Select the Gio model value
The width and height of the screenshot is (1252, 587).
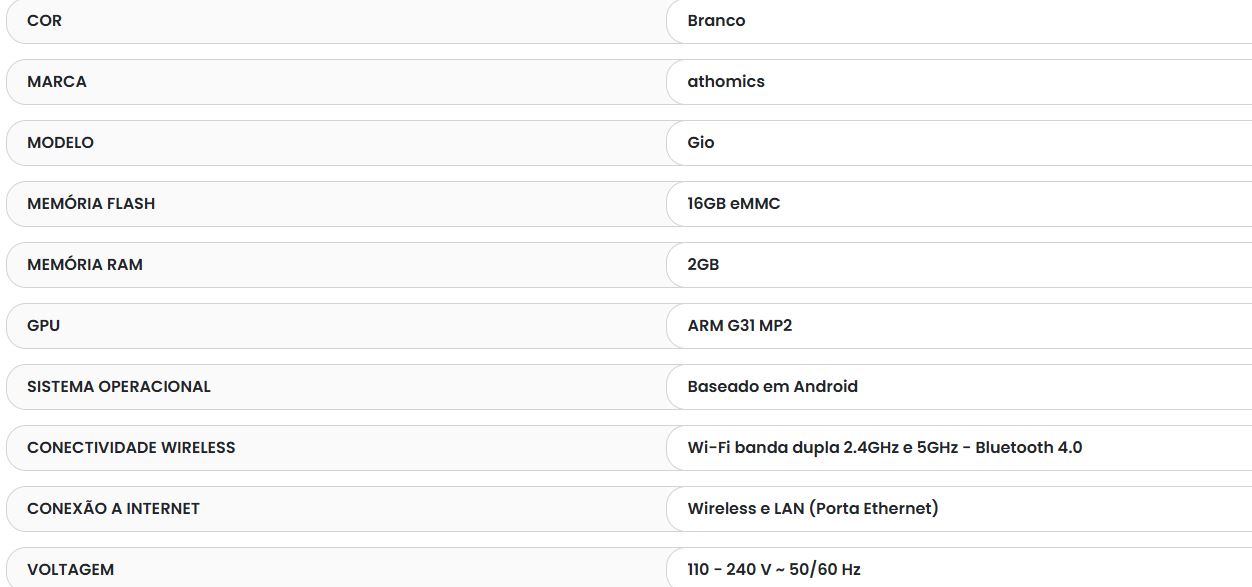tap(701, 143)
